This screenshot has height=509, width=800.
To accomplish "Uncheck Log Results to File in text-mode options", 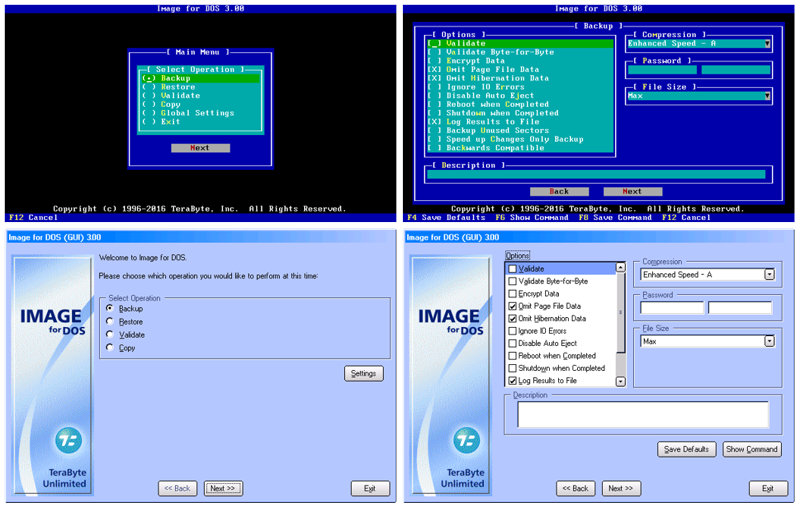I will [x=520, y=121].
